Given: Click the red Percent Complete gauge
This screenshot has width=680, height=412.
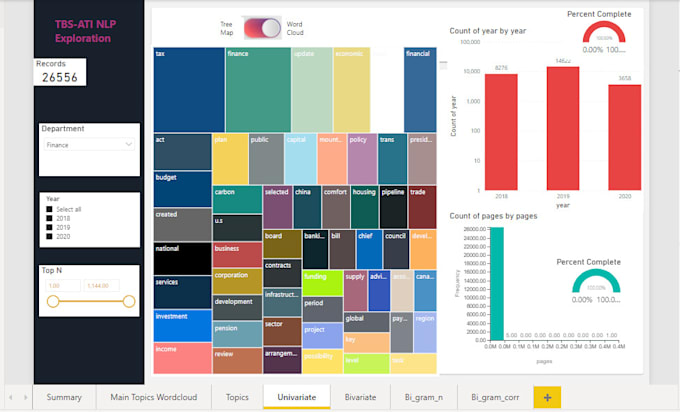Looking at the screenshot, I should [604, 33].
